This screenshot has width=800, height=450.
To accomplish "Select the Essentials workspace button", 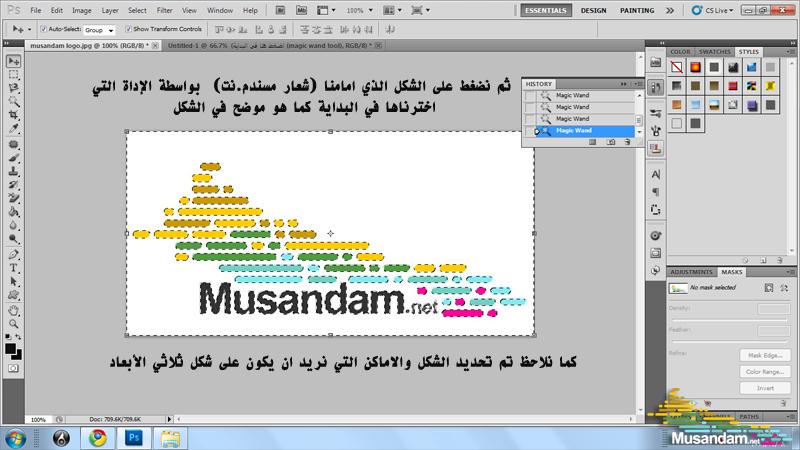I will (x=546, y=10).
